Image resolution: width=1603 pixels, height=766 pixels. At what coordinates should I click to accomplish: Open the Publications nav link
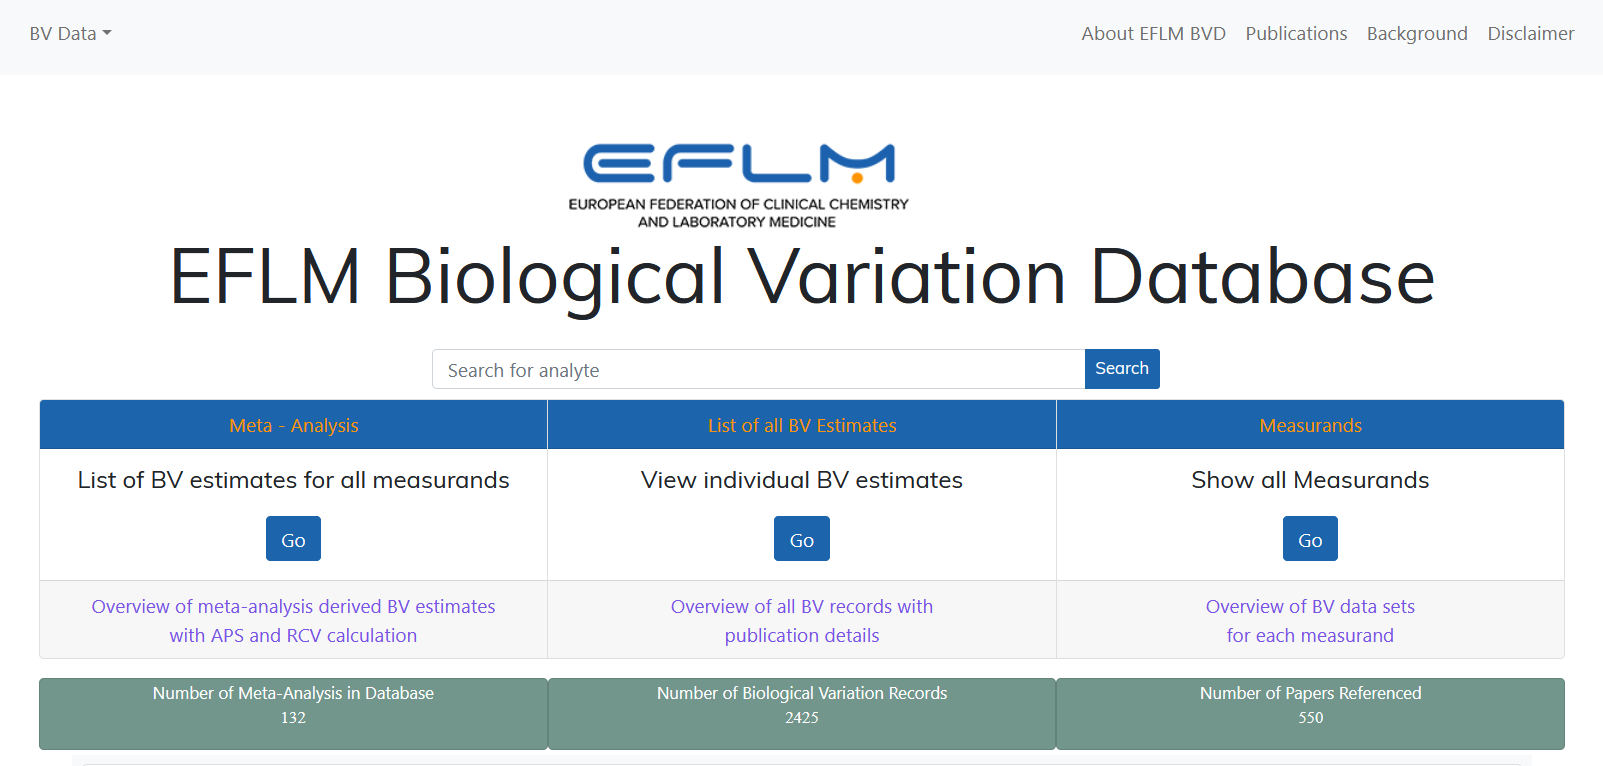coord(1296,34)
